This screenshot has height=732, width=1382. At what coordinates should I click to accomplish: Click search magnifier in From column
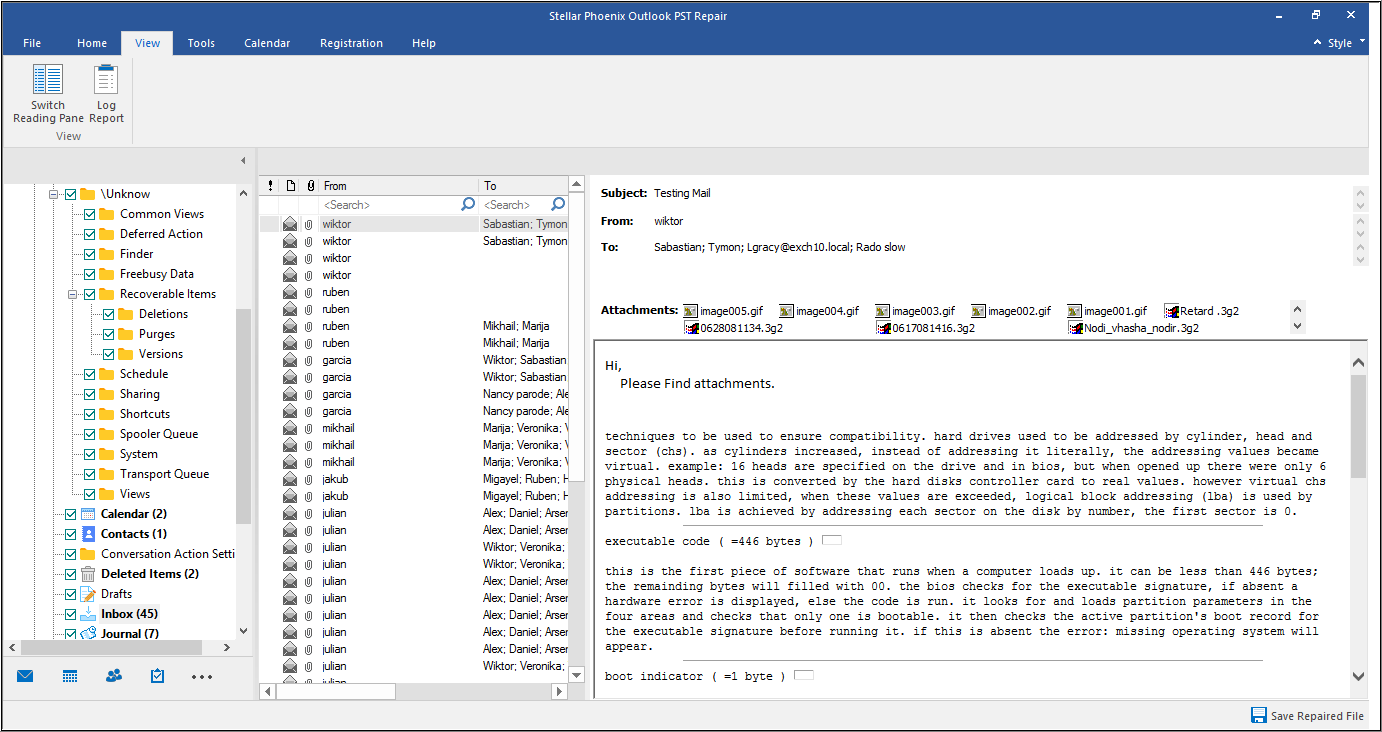pos(468,204)
